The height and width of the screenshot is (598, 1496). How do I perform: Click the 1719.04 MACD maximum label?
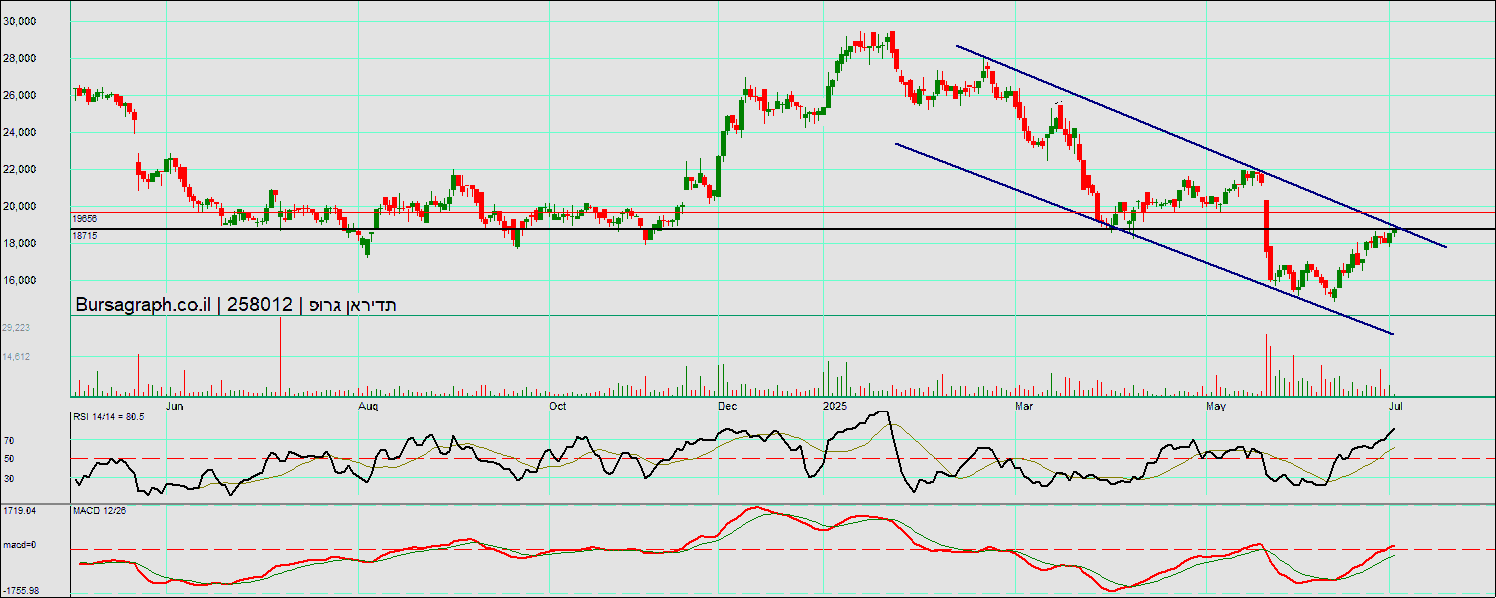click(19, 510)
